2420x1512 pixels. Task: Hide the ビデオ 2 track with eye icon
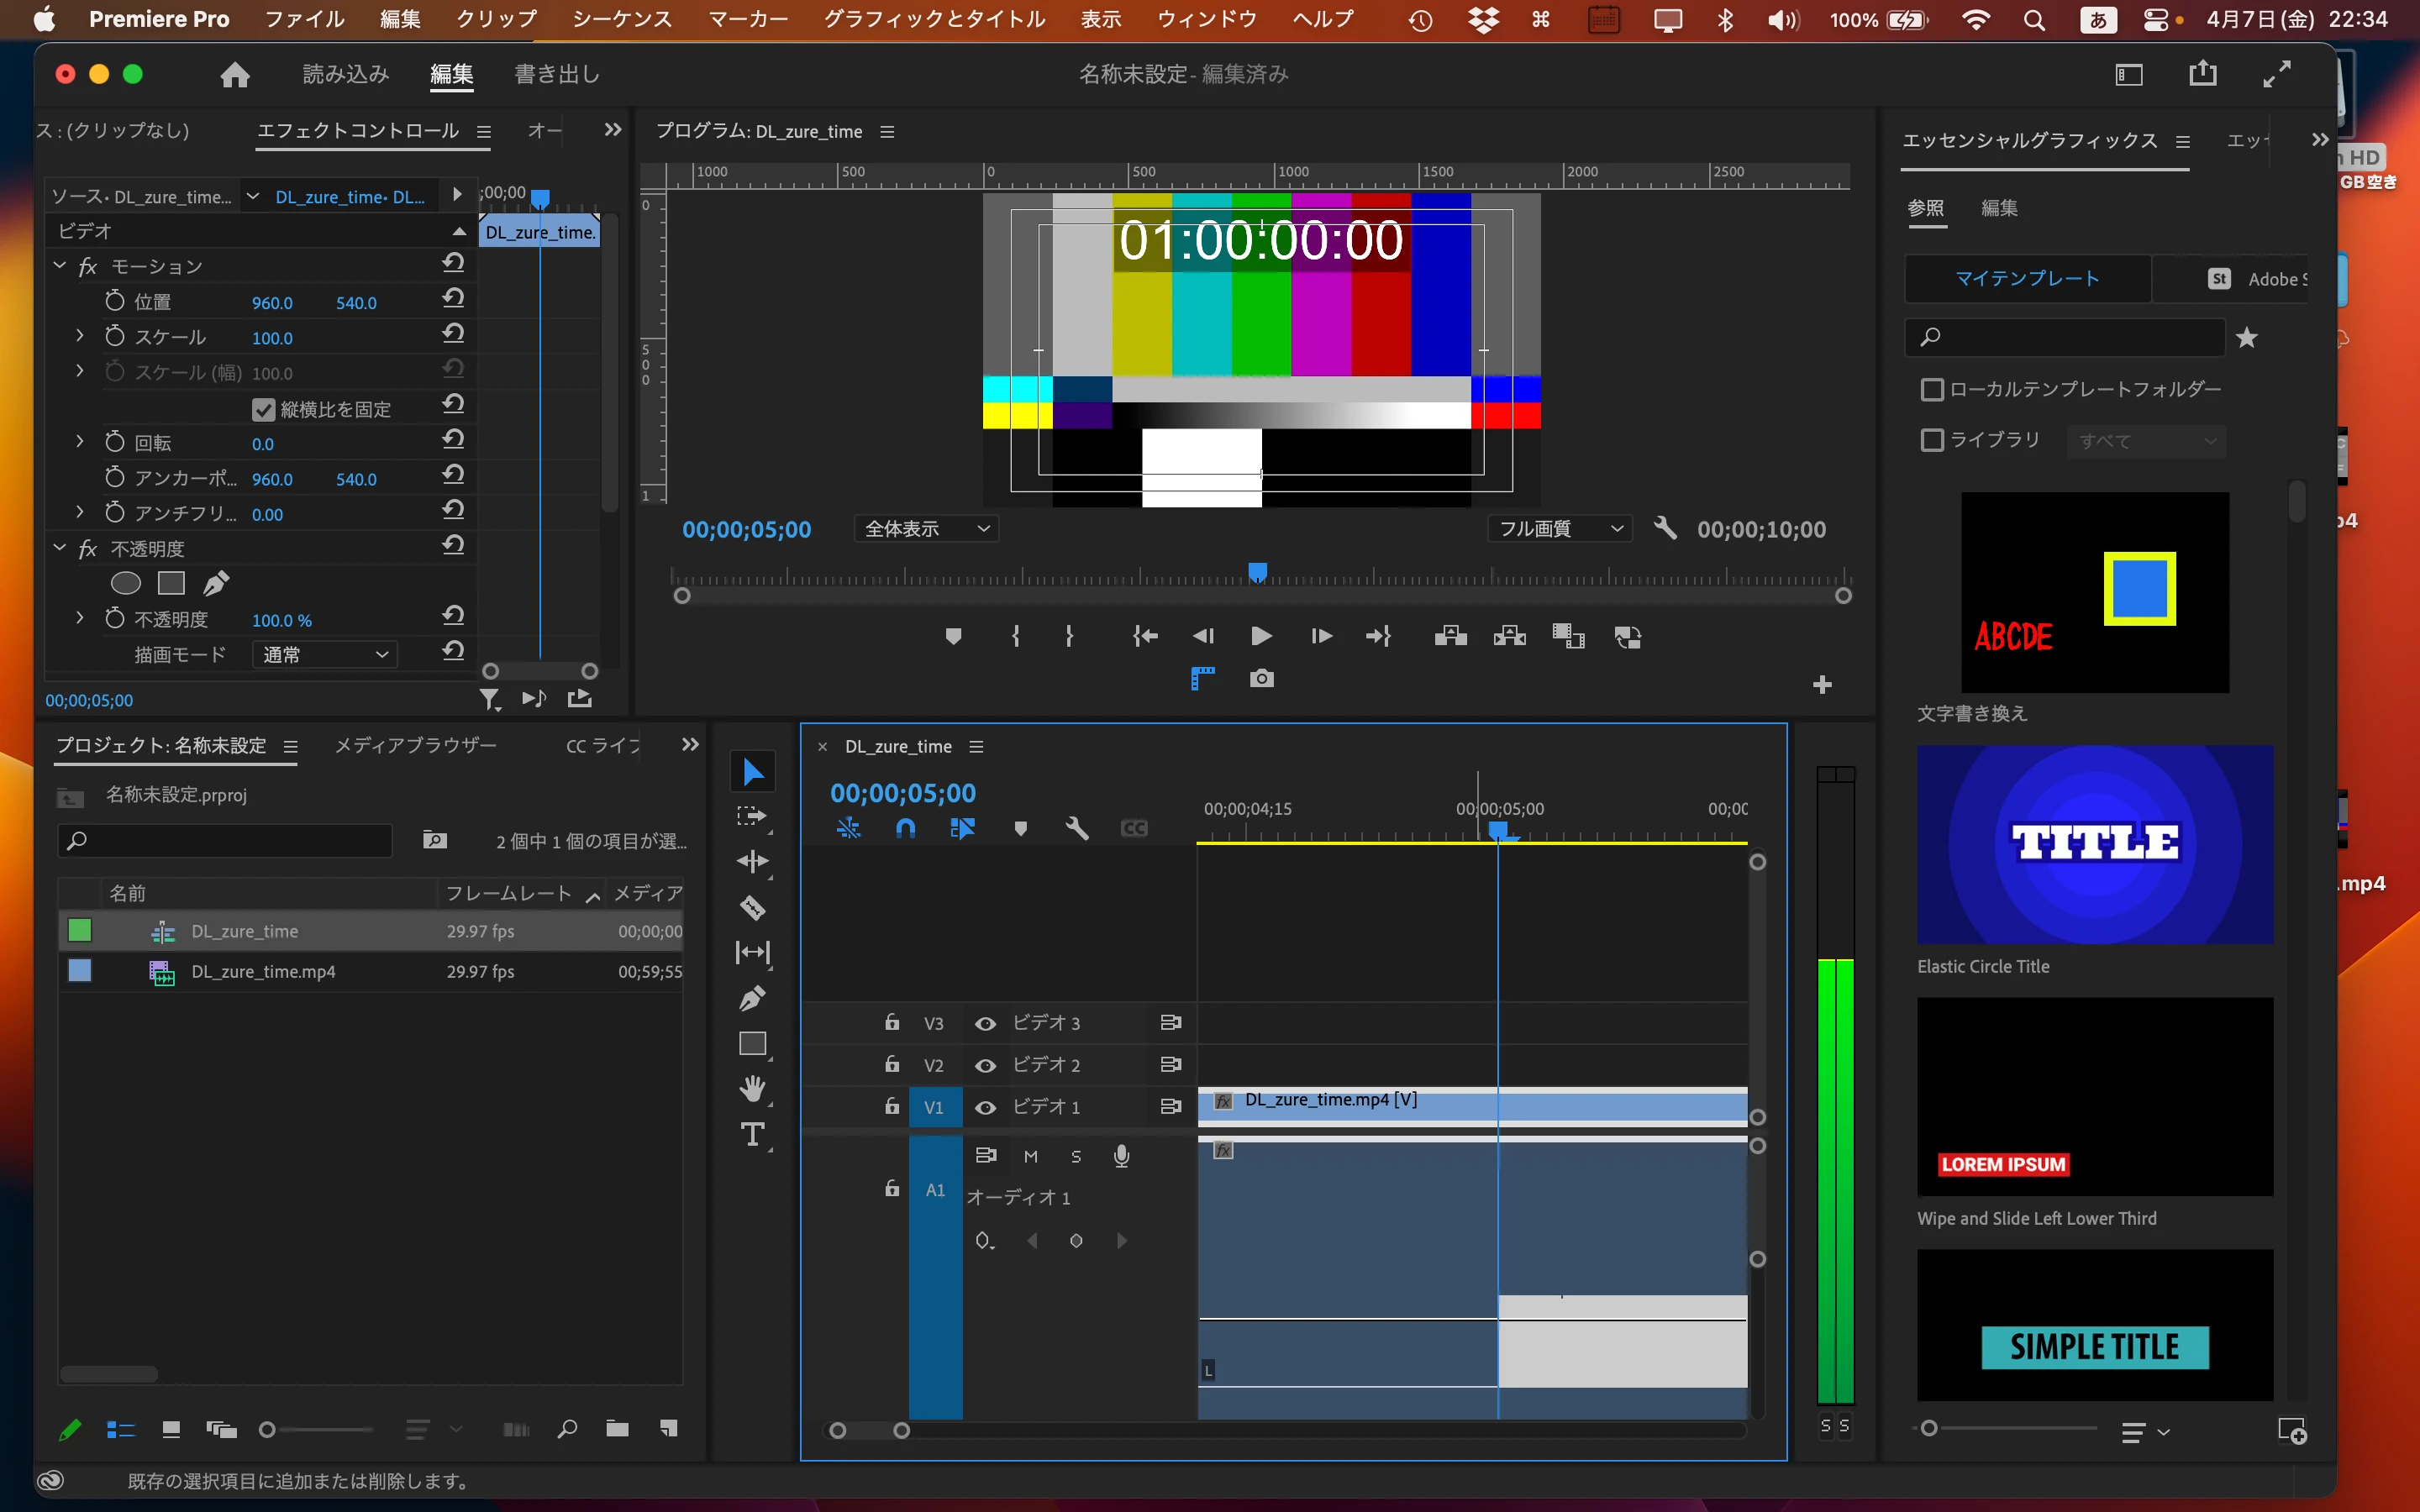(985, 1065)
